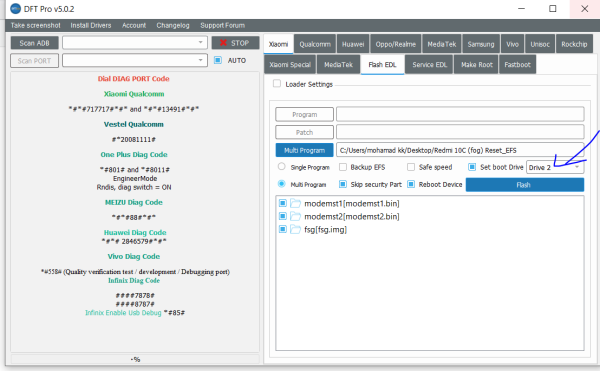Click the Scan PORT button

click(x=34, y=60)
